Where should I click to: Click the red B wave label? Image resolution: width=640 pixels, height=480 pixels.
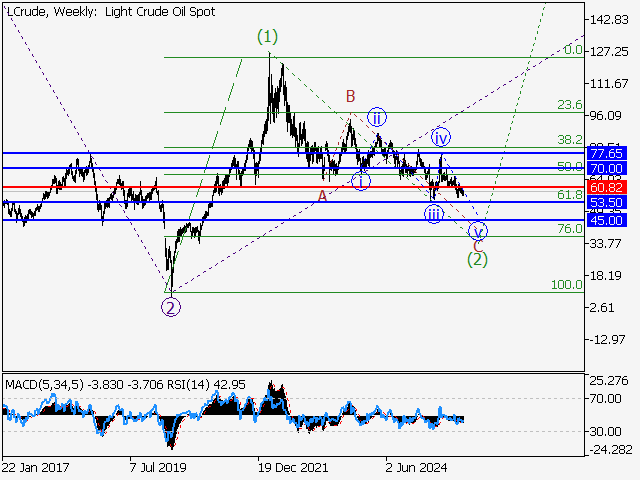[351, 97]
